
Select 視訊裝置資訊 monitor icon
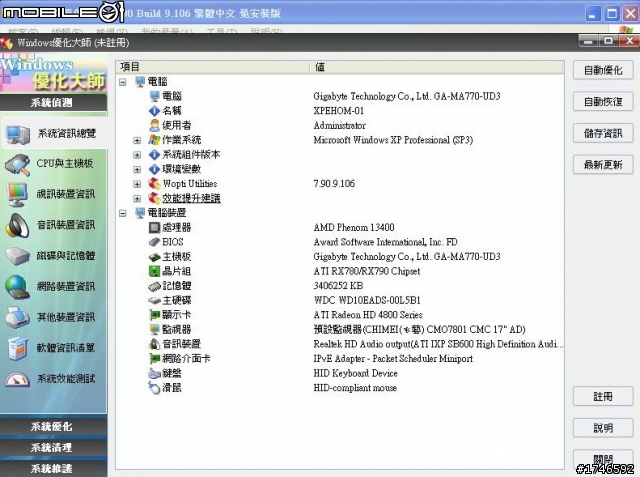[x=17, y=195]
